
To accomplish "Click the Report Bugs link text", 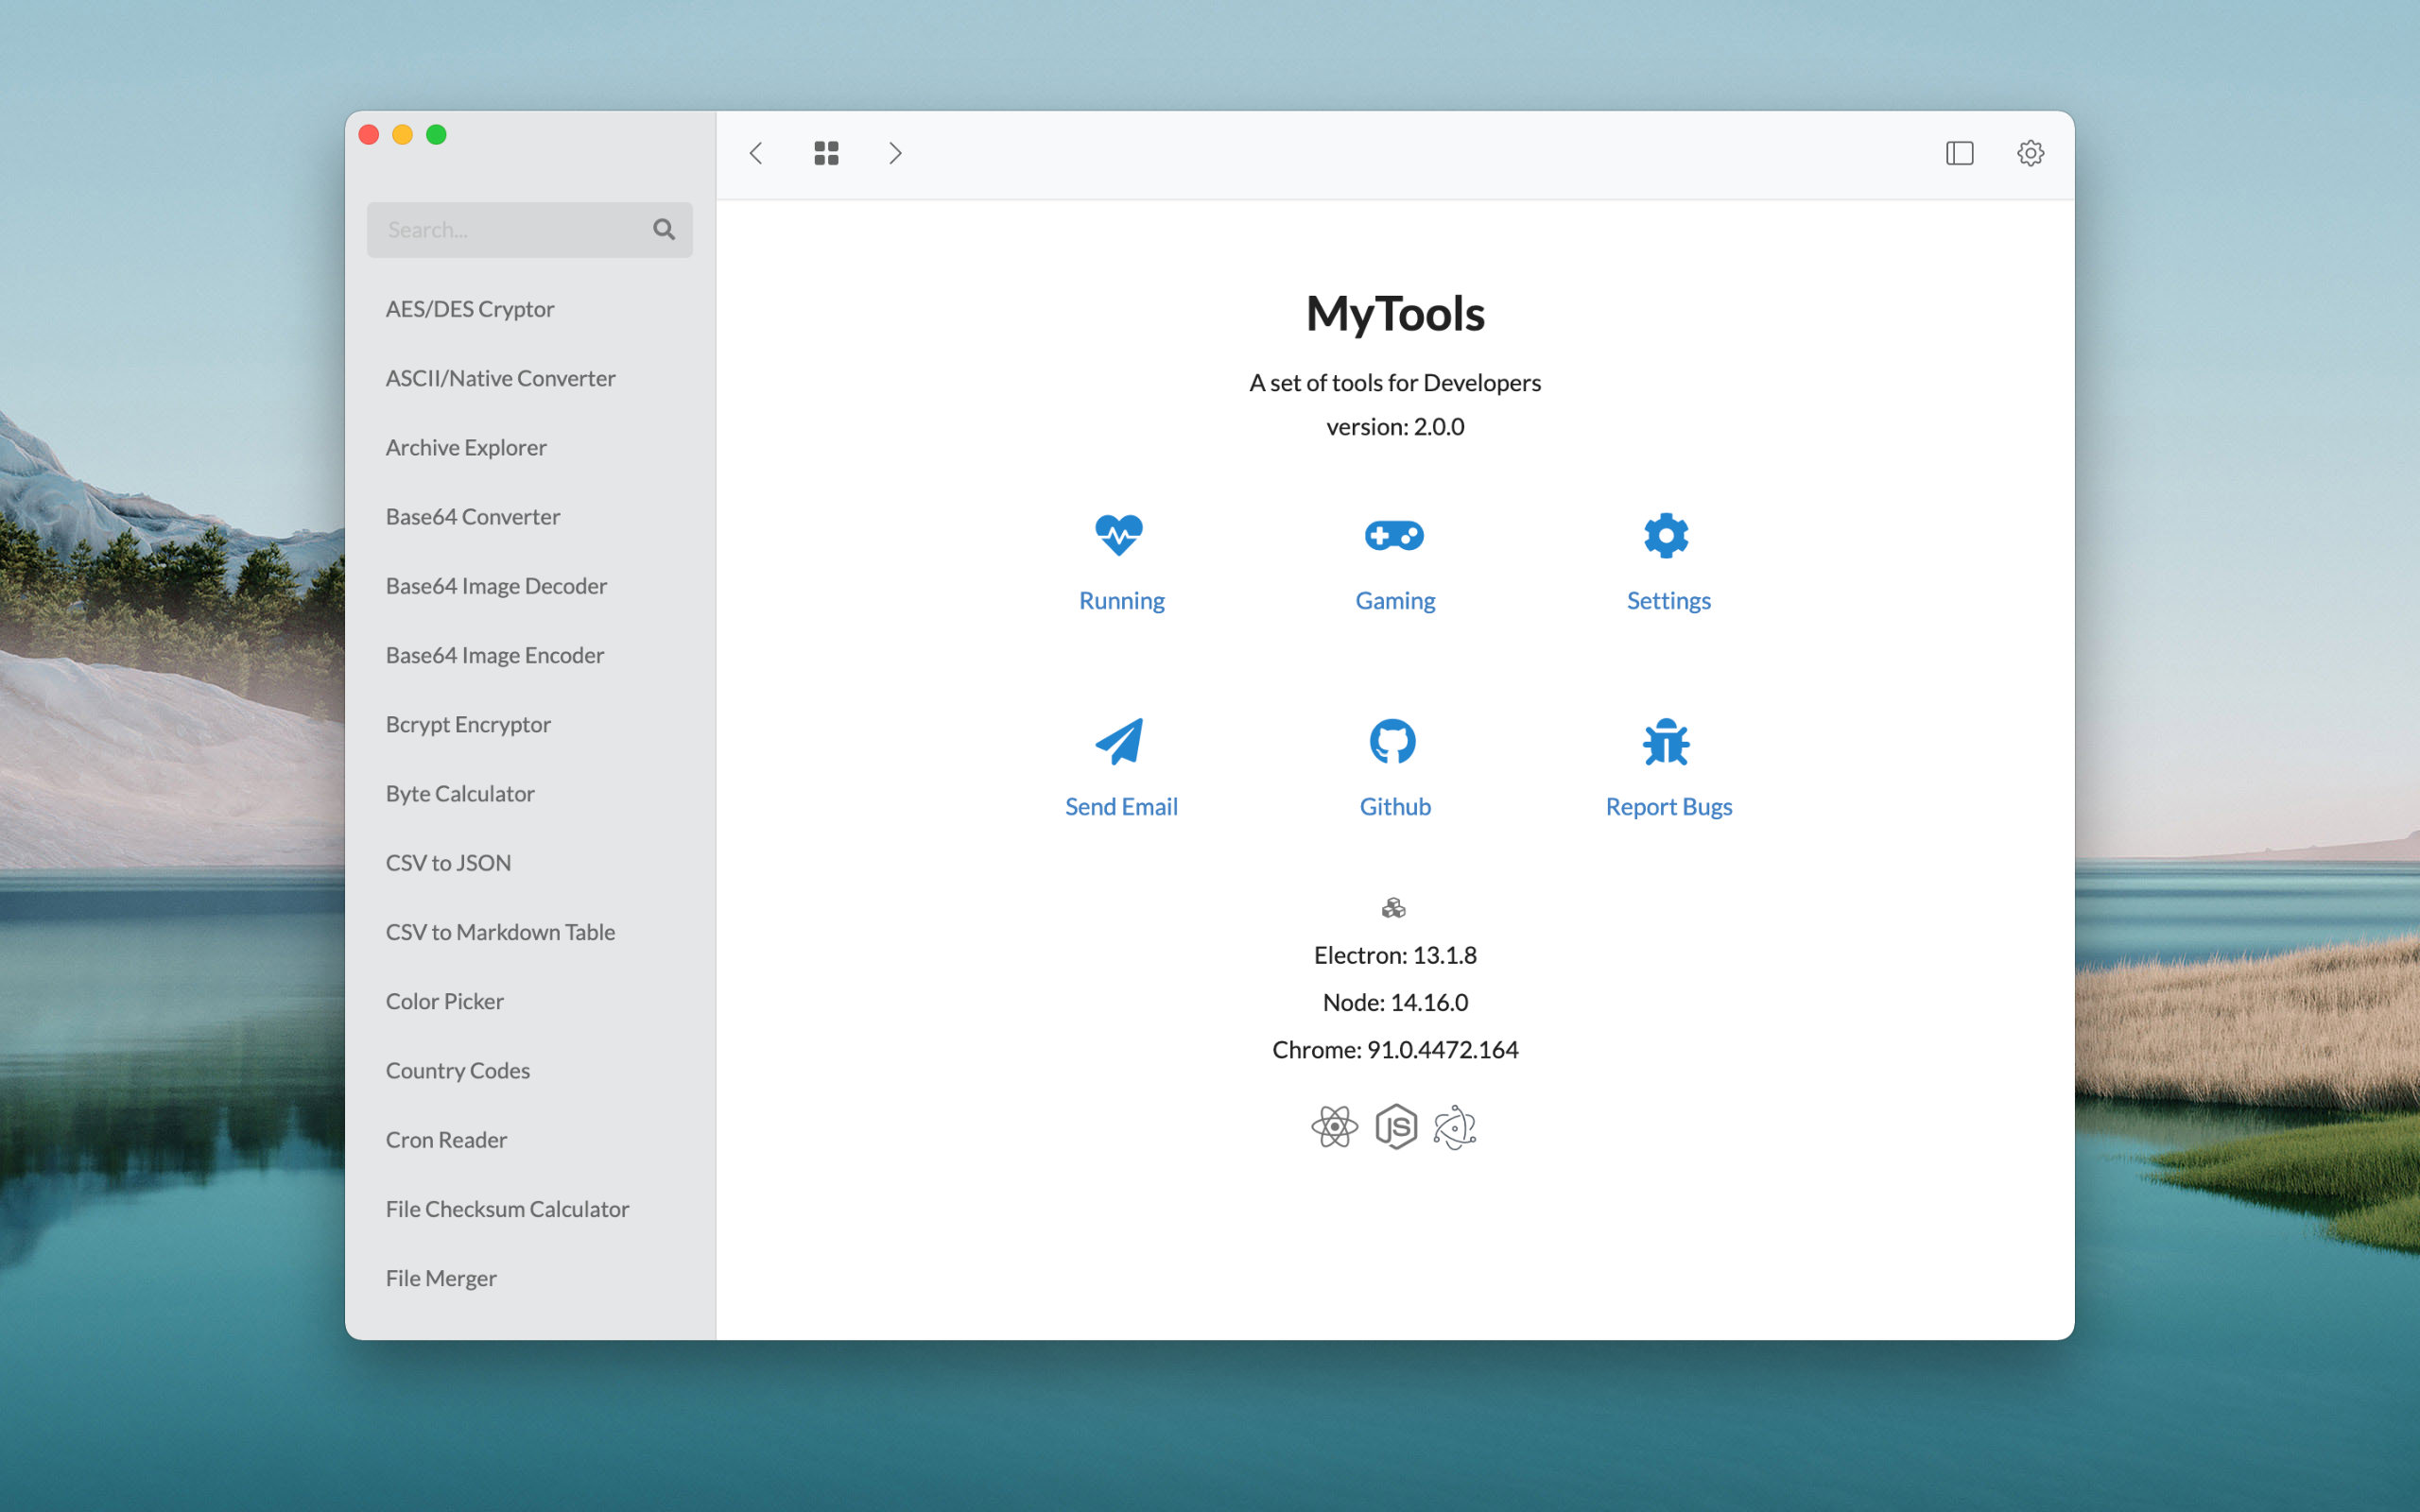I will (1668, 806).
